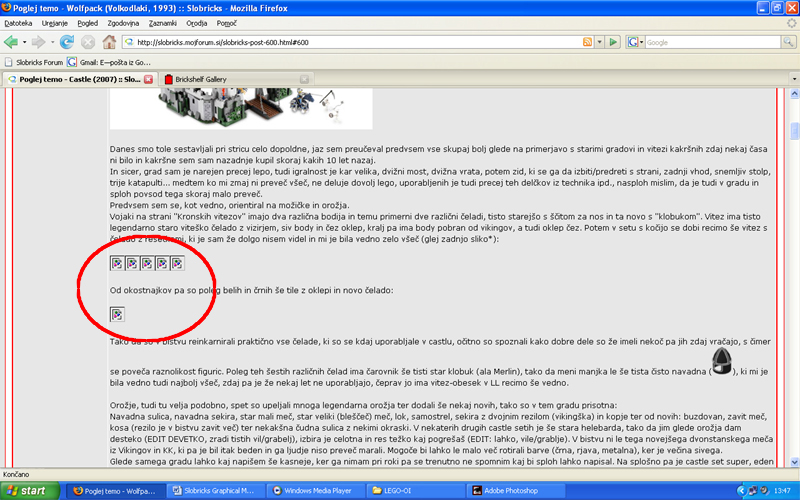Click the castle set image thumbnail
Screen dimensions: 800x500
[x=241, y=108]
